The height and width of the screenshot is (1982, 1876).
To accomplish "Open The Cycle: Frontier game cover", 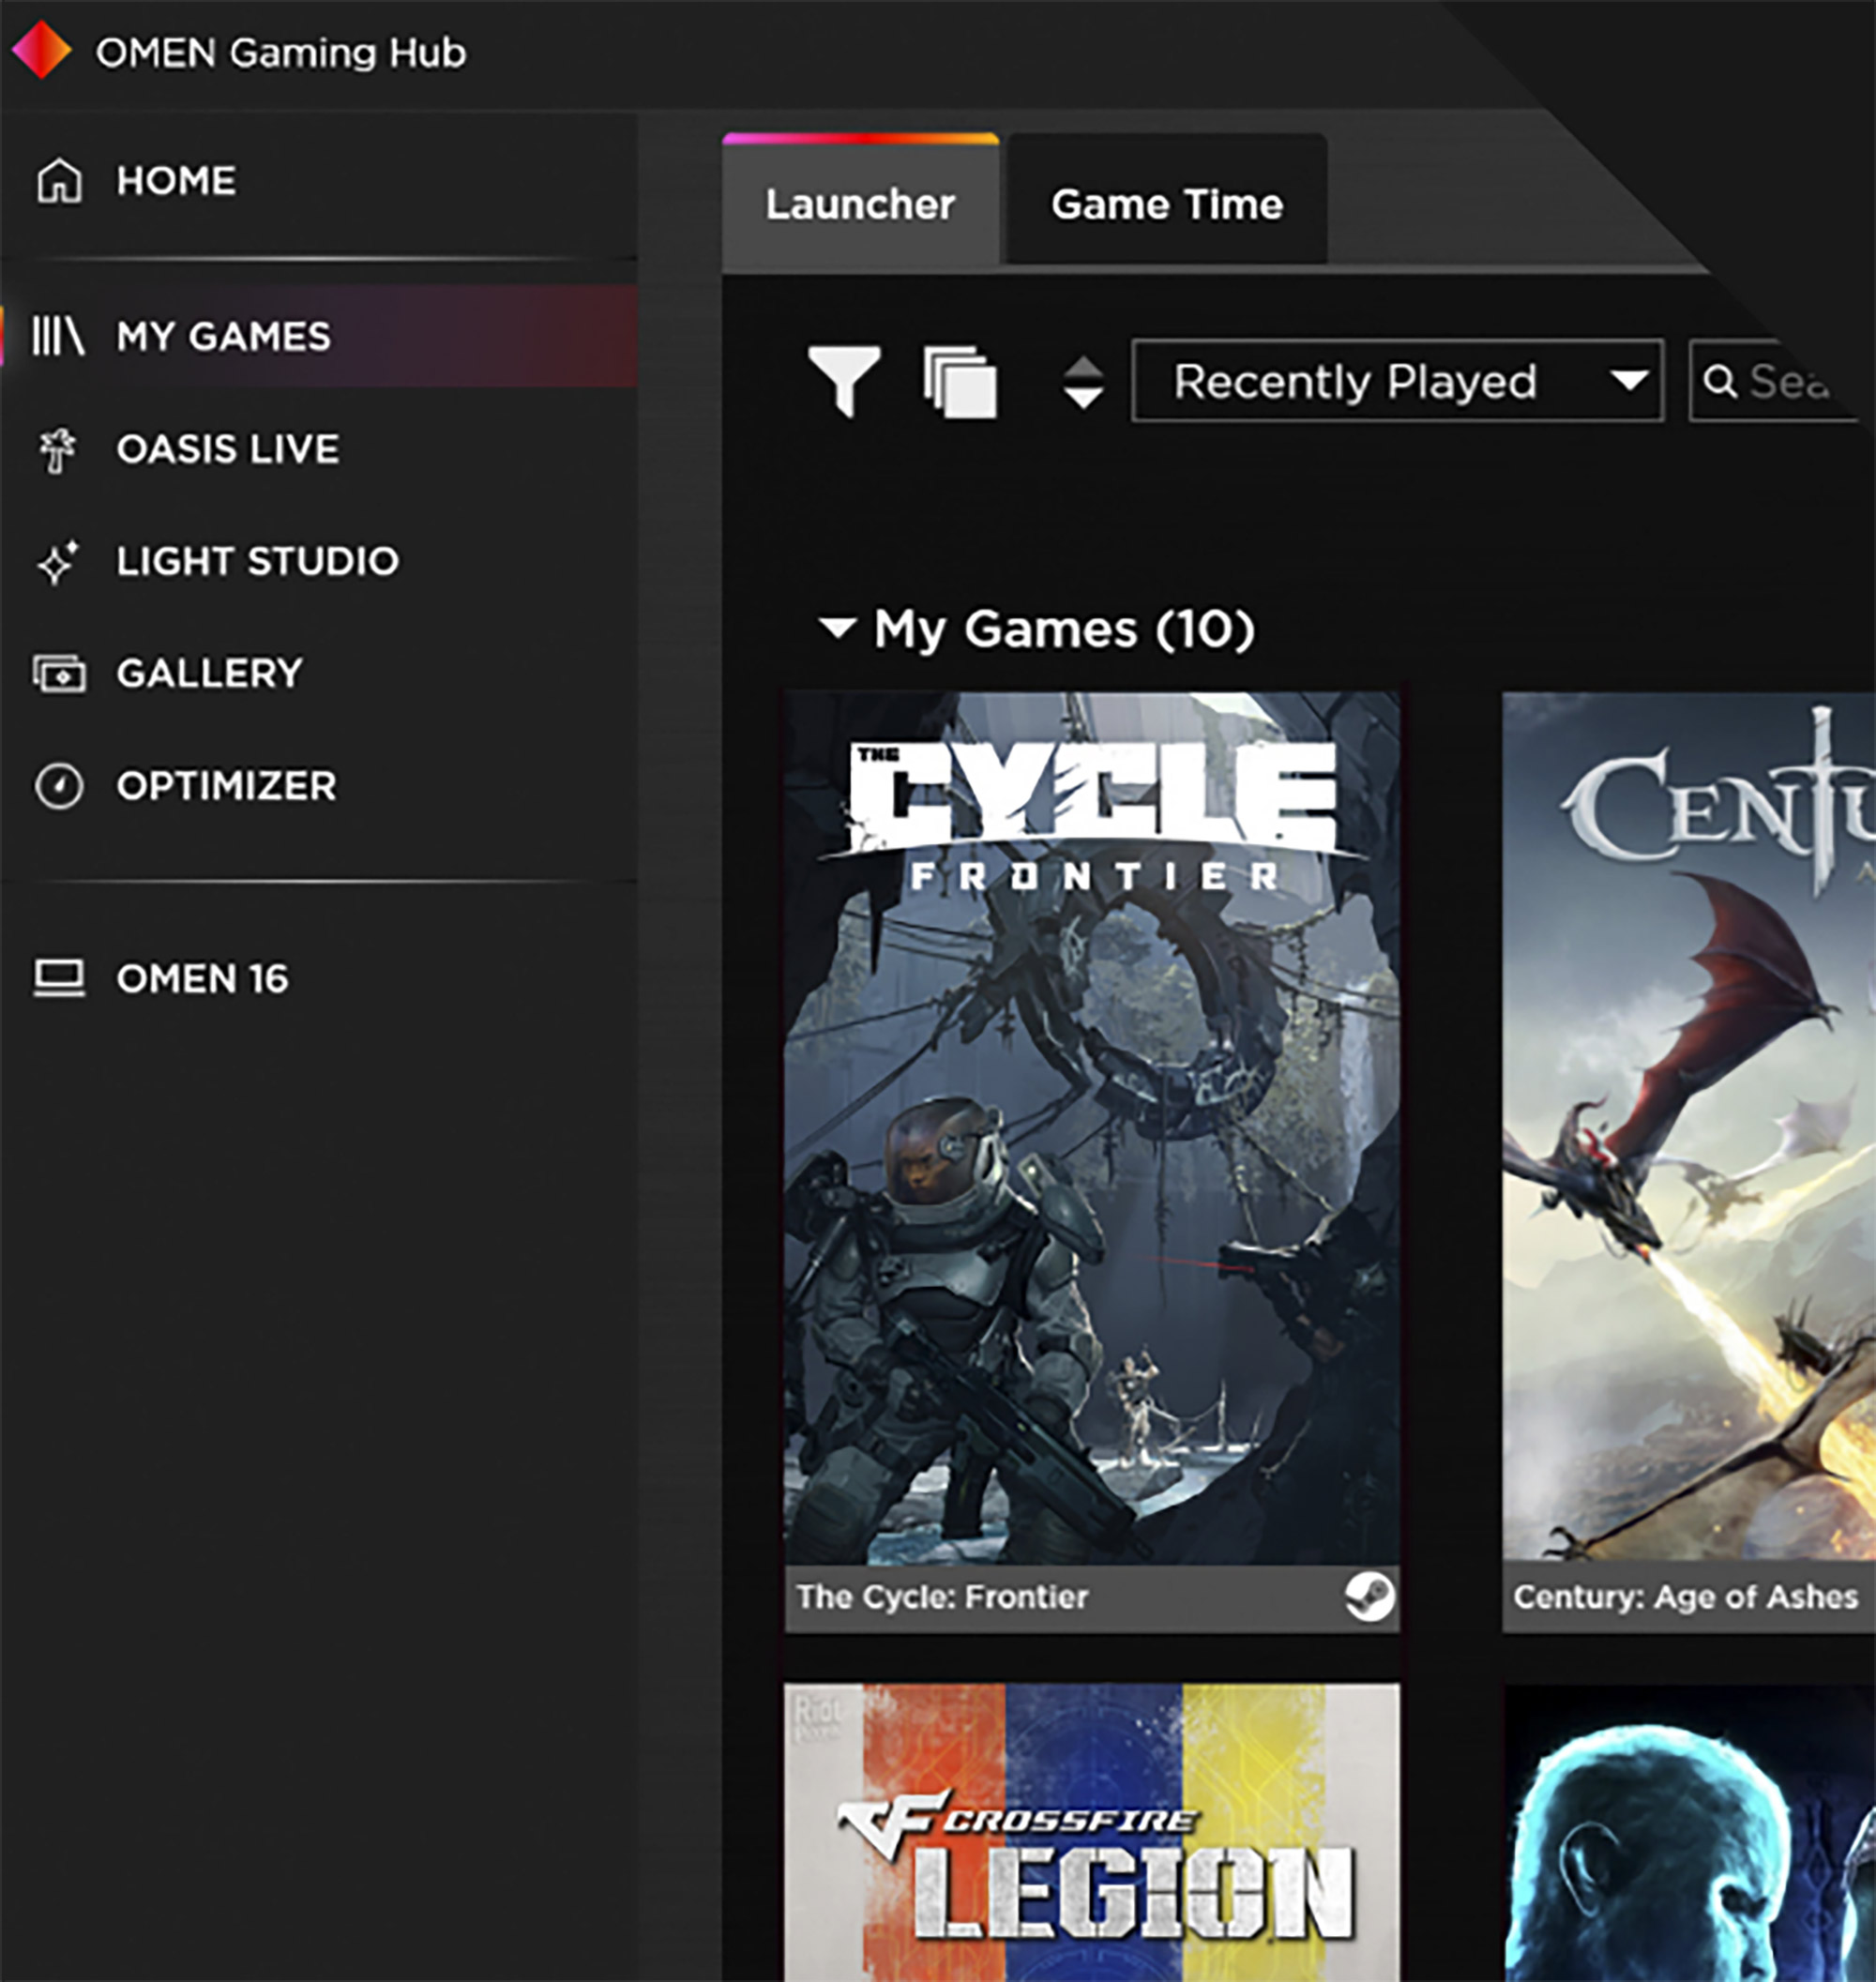I will click(x=1091, y=1128).
